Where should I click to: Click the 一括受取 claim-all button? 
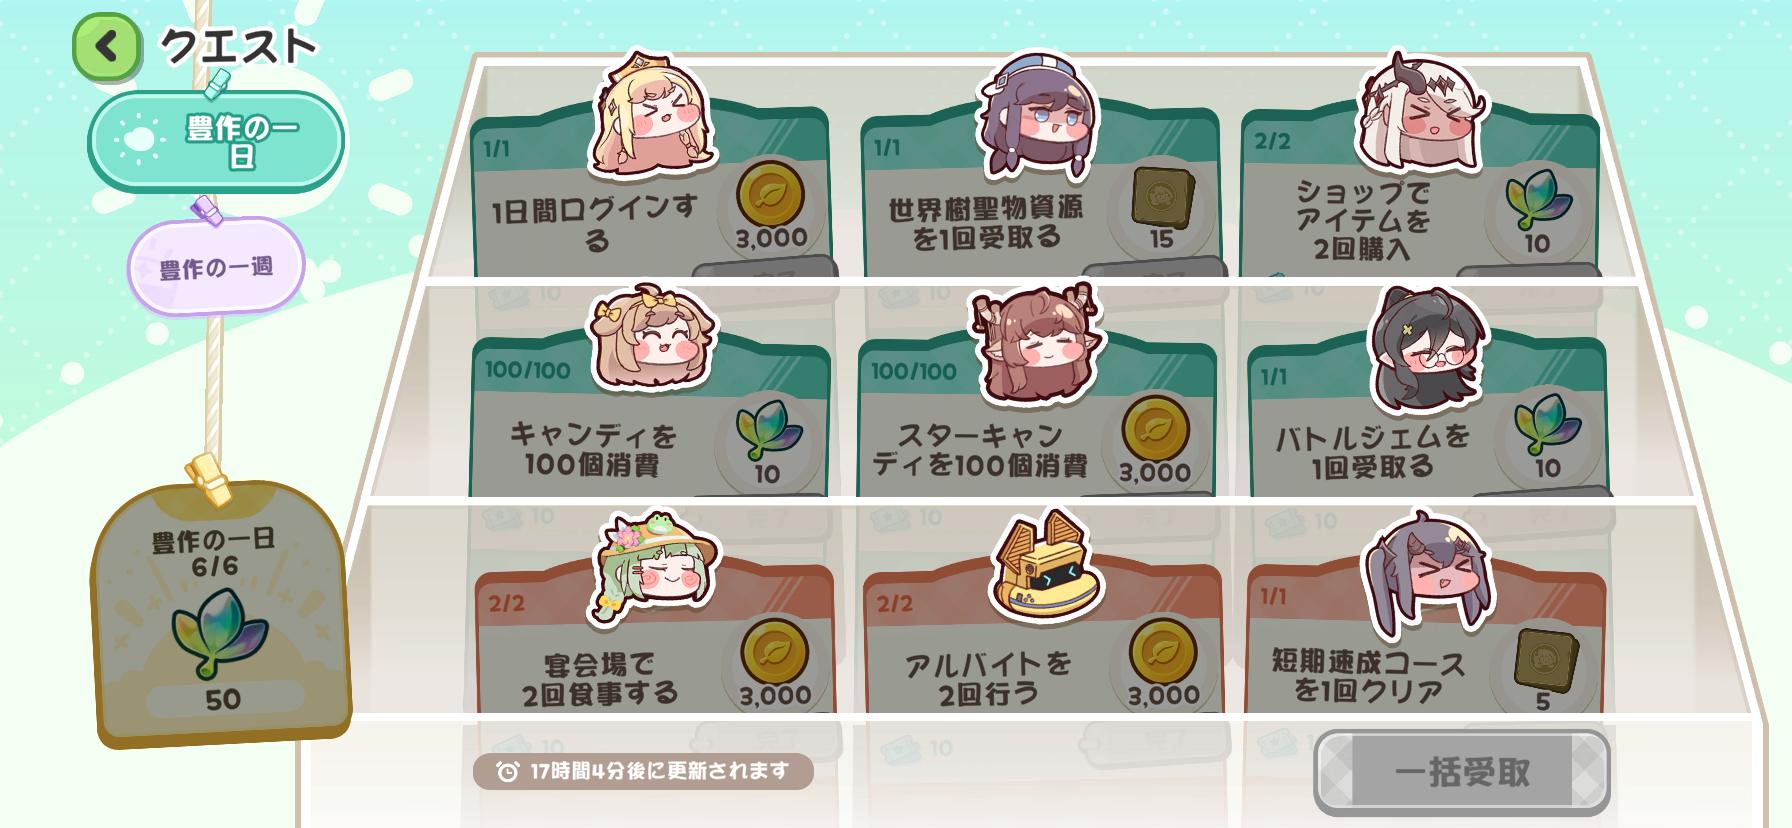(x=1461, y=772)
